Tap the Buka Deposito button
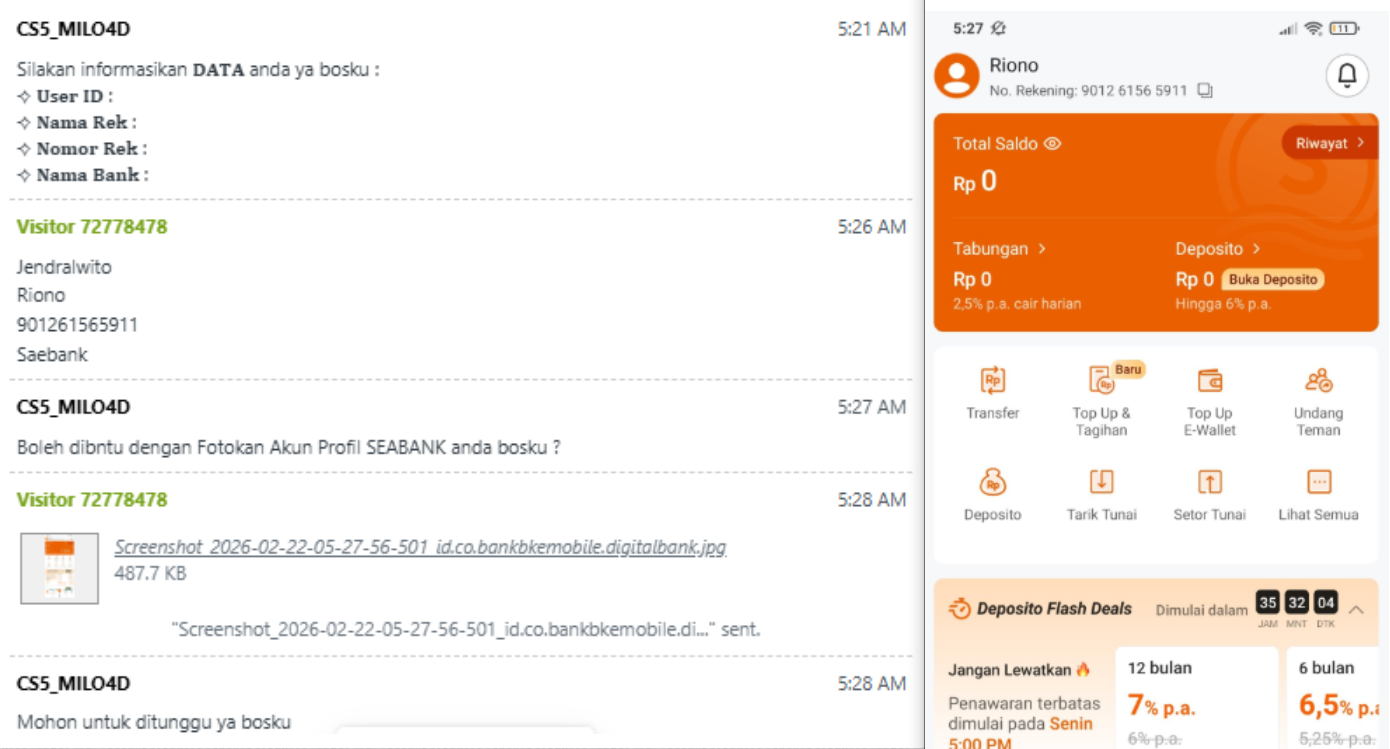 pos(1273,279)
